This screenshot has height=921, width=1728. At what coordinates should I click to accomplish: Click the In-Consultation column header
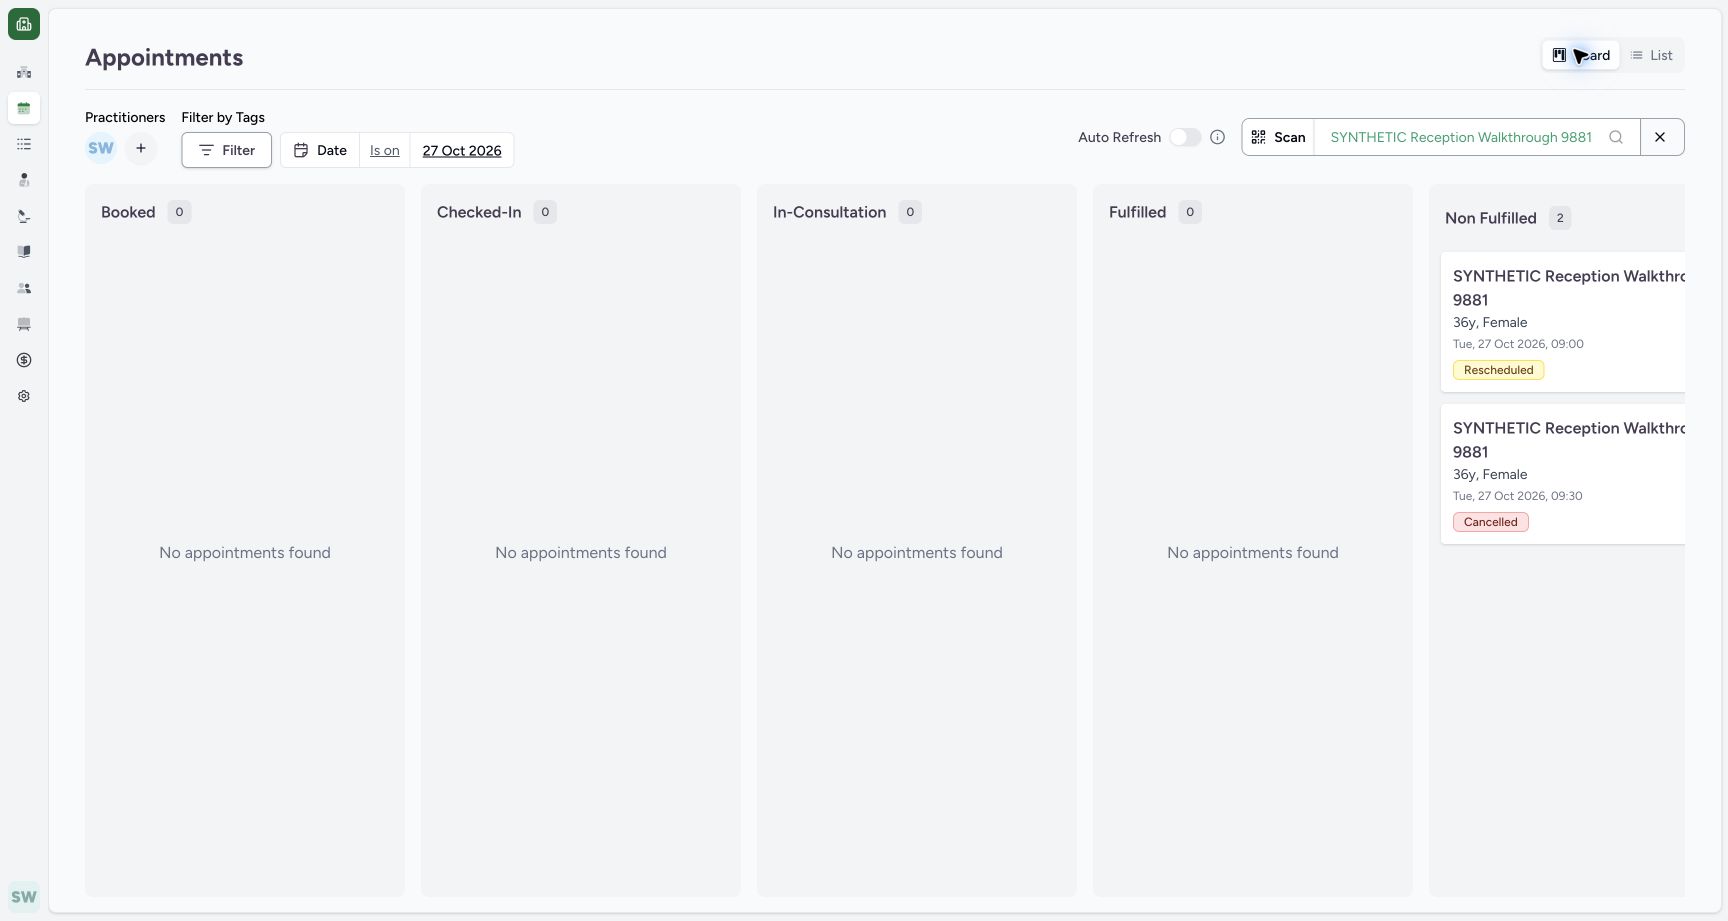(x=829, y=212)
